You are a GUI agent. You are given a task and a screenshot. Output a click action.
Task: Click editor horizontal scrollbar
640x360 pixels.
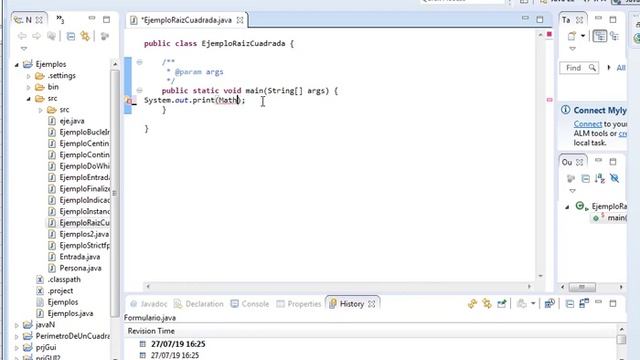point(338,287)
